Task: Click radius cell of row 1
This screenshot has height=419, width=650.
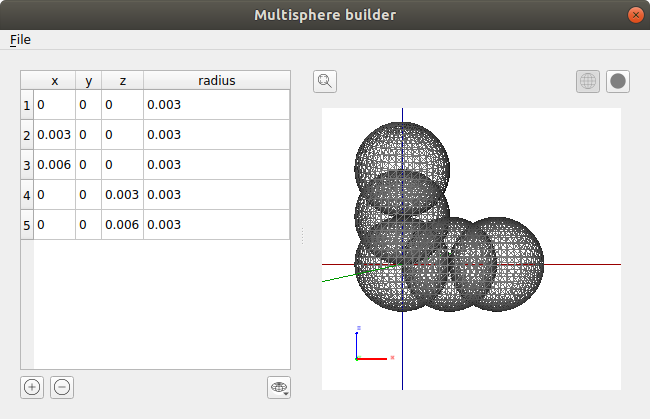Action: click(217, 105)
